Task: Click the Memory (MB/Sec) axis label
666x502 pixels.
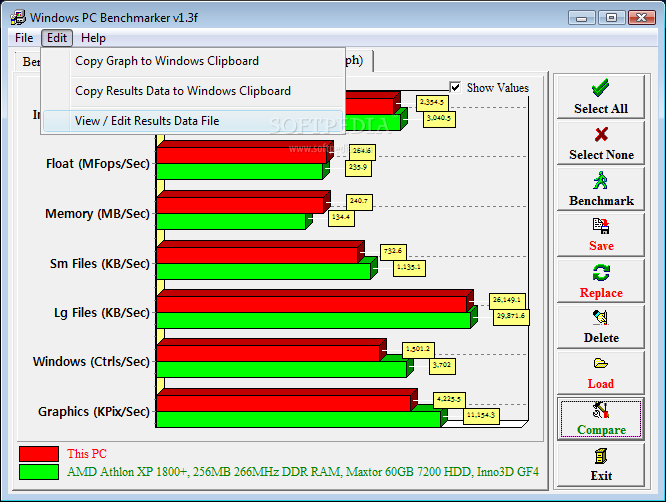Action: [x=97, y=213]
